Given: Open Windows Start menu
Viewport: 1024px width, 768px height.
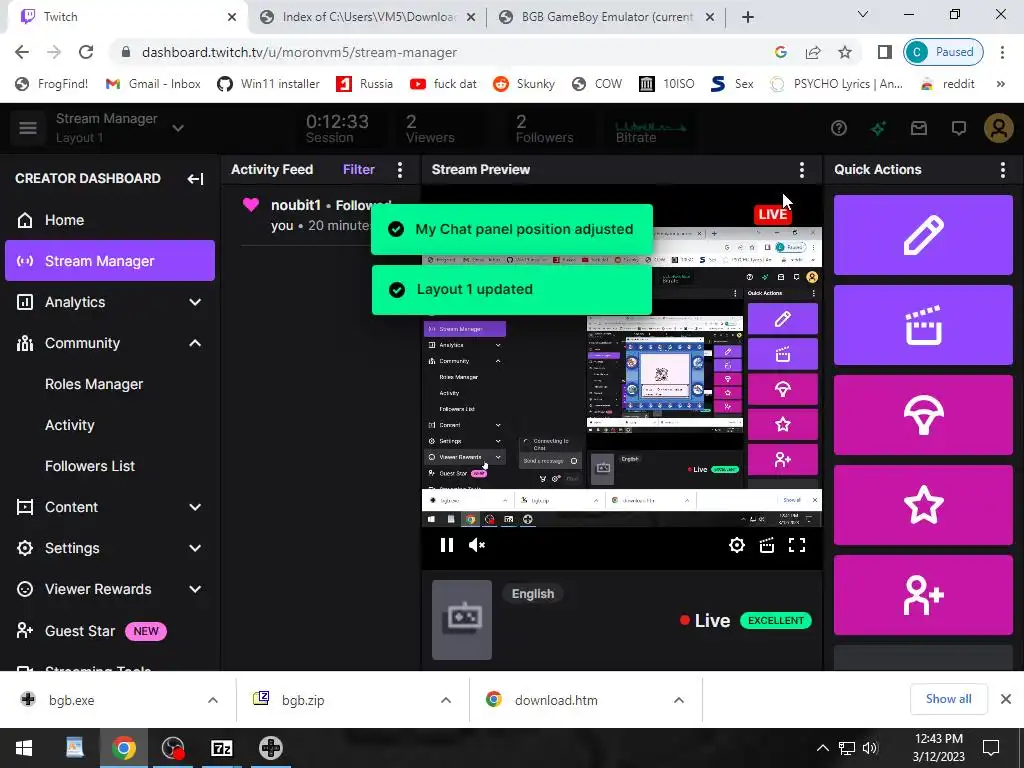Looking at the screenshot, I should [24, 748].
